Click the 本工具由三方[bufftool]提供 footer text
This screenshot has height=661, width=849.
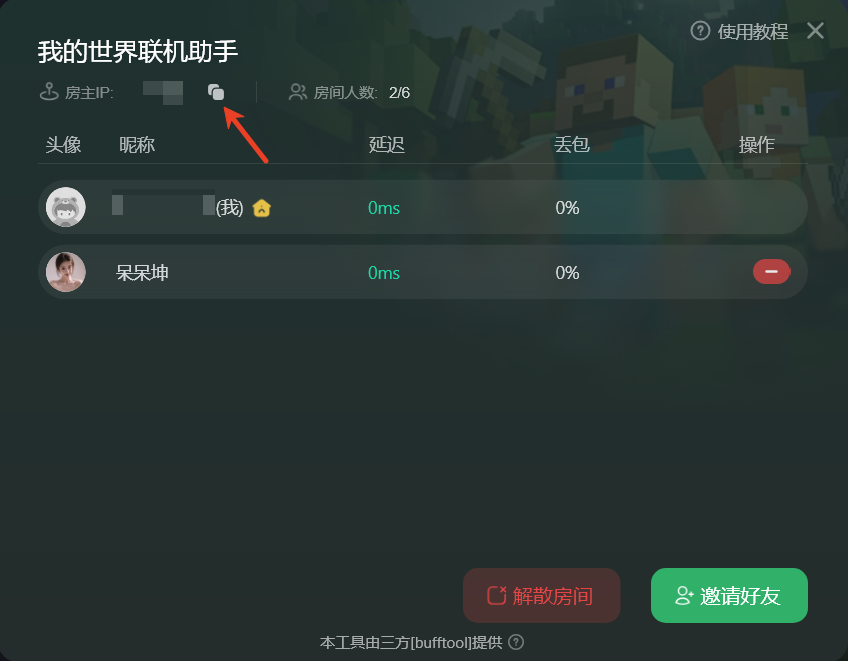pos(411,643)
